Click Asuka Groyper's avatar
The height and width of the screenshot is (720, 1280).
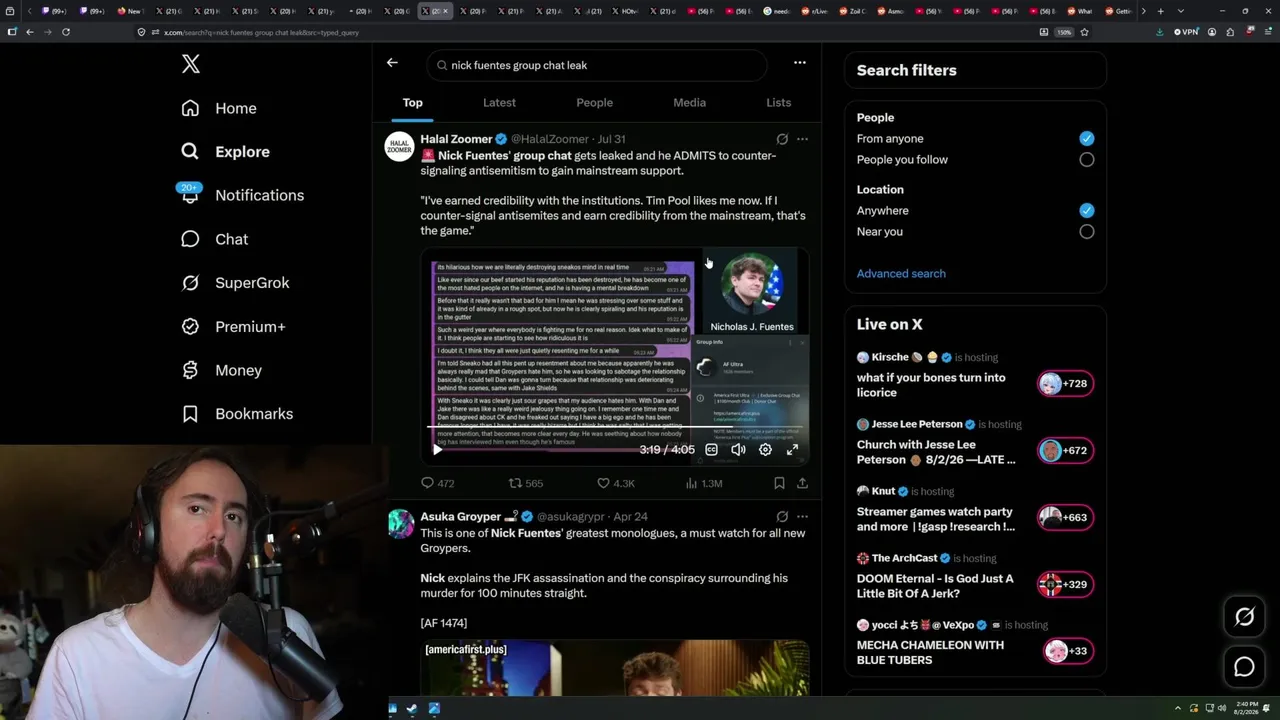point(400,524)
